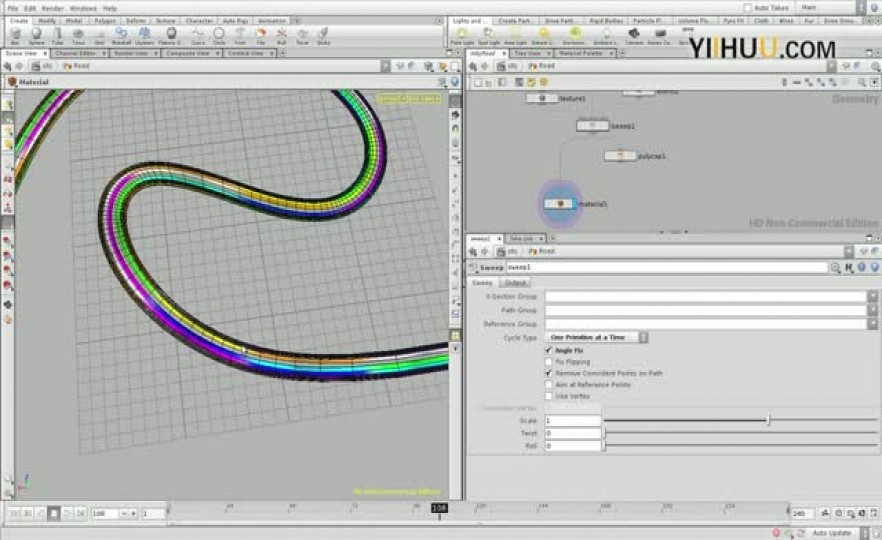This screenshot has width=882, height=540.
Task: Select the File shelf tool
Action: [260, 36]
